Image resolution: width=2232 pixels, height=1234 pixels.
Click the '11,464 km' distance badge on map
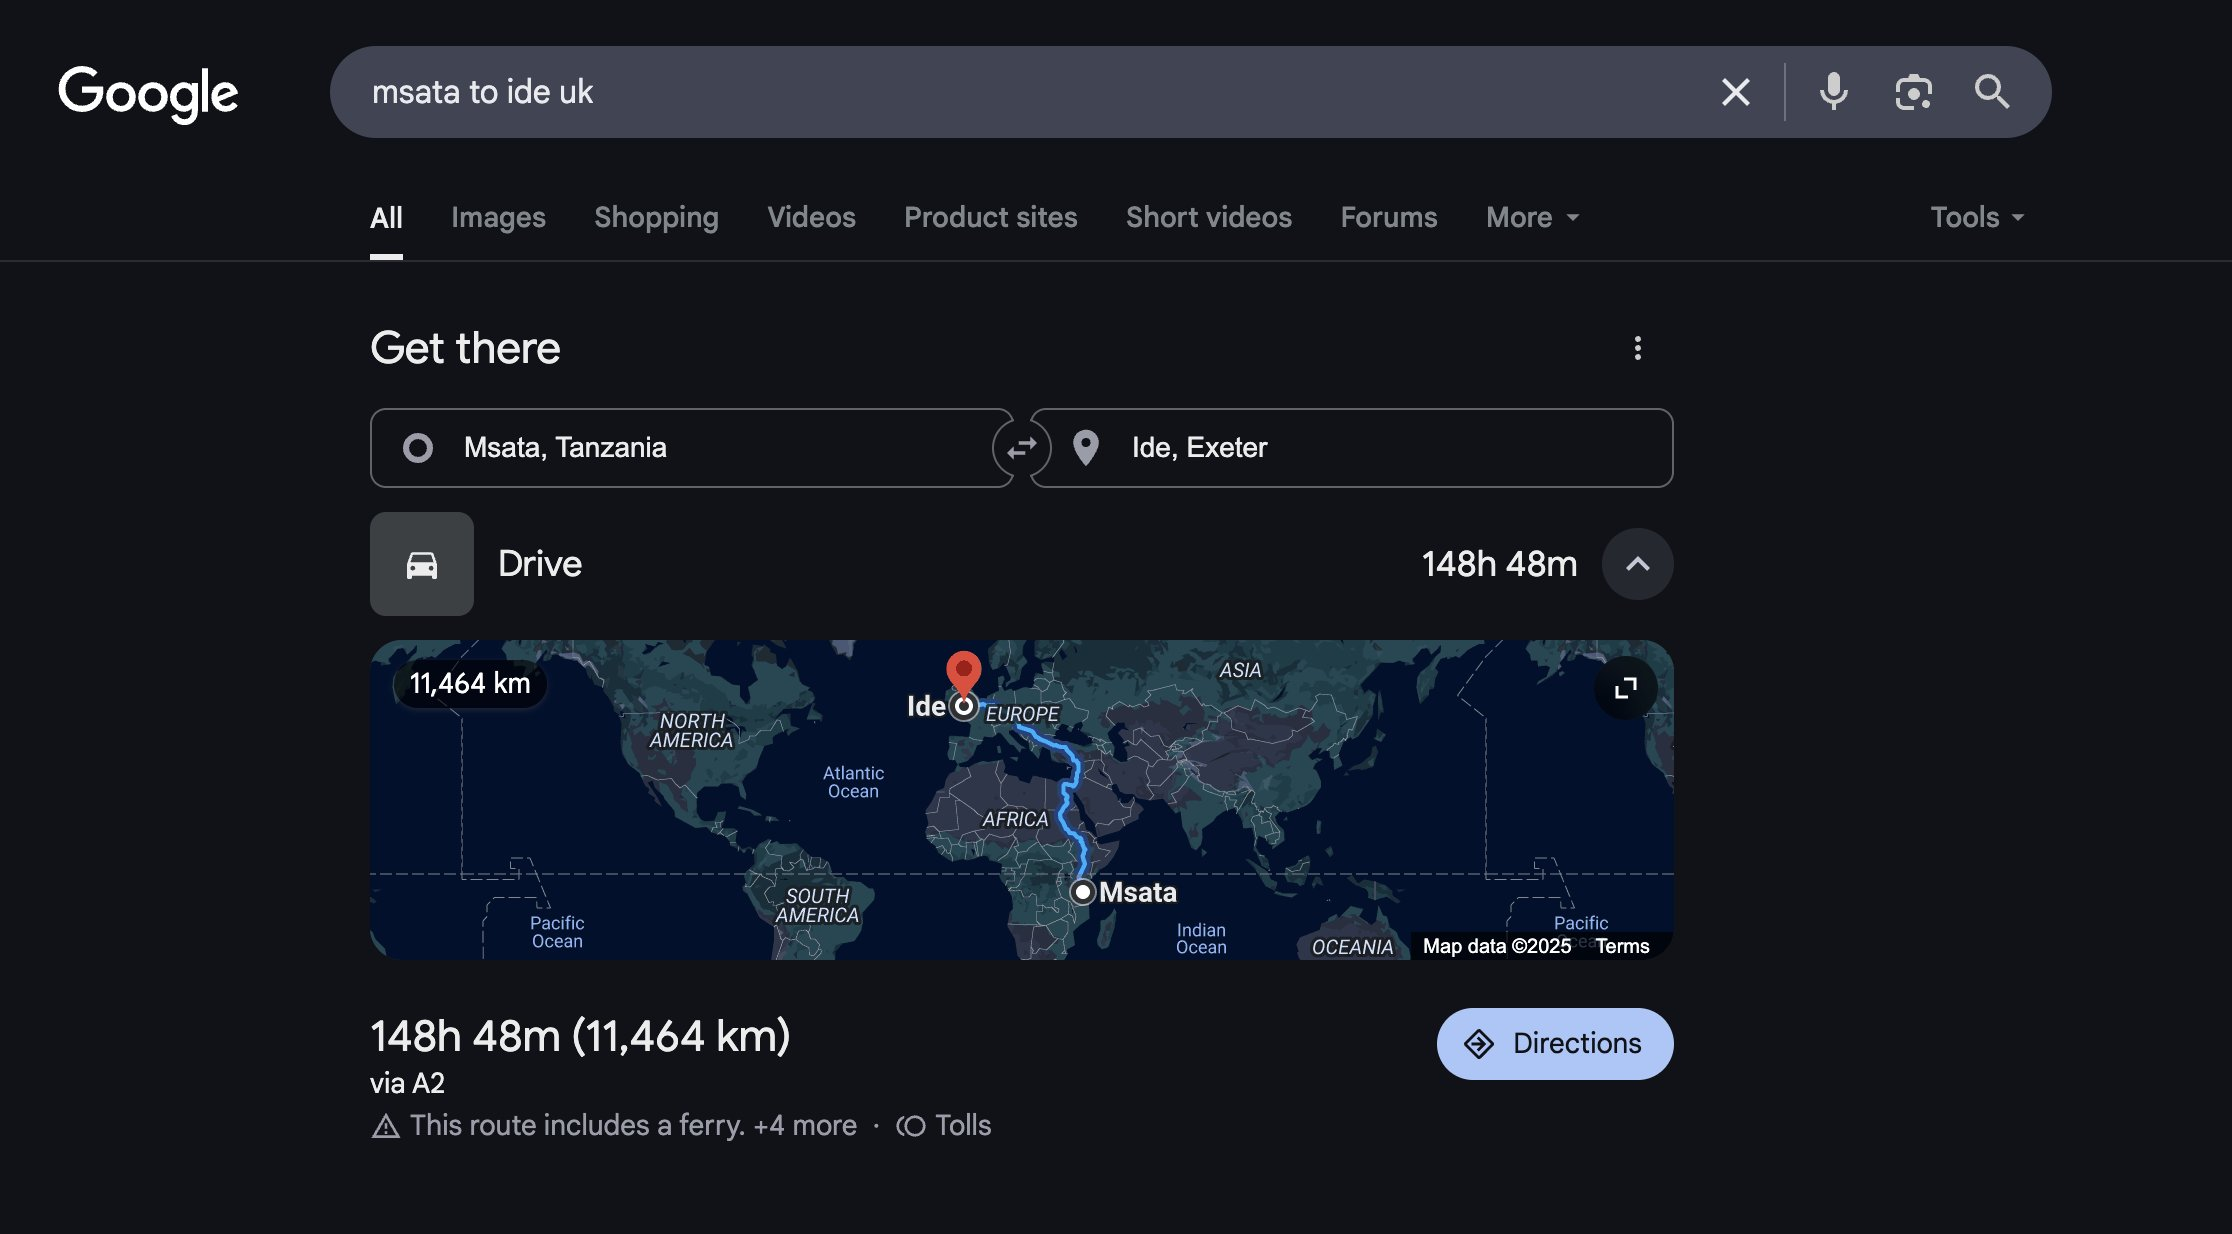click(x=470, y=684)
